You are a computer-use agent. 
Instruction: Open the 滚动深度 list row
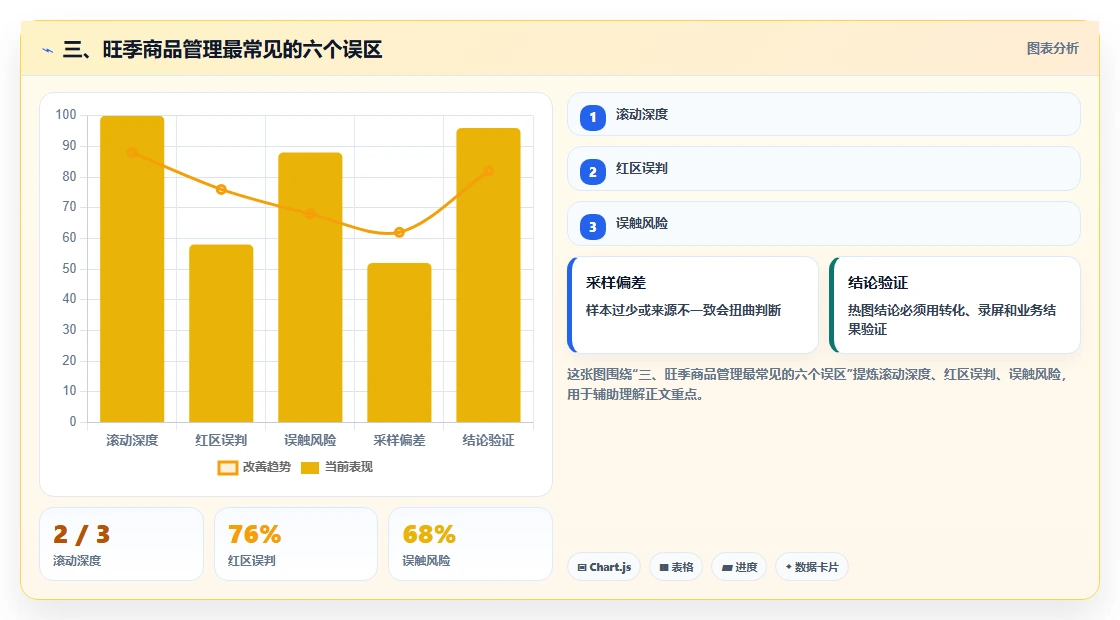(x=824, y=114)
